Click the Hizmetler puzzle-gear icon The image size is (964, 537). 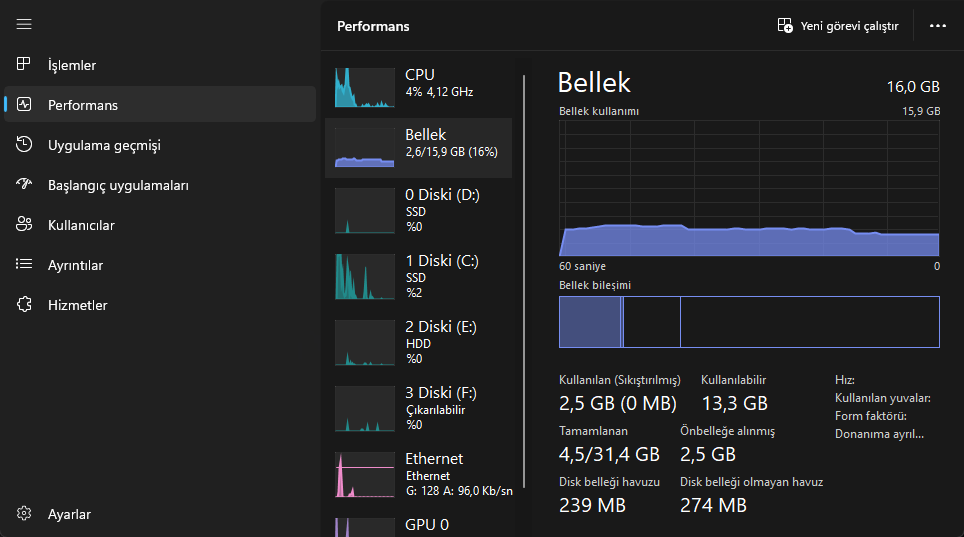pyautogui.click(x=25, y=305)
